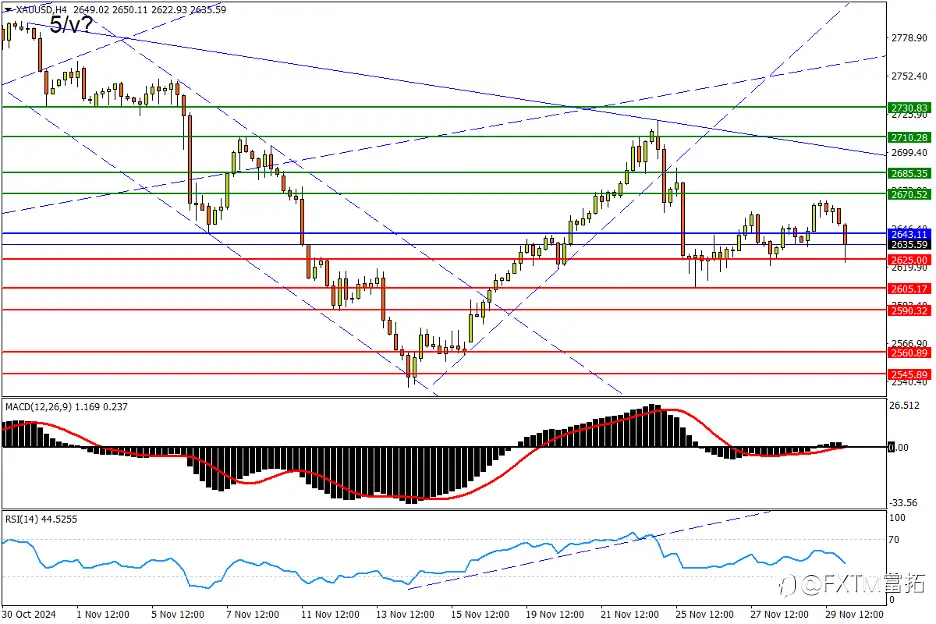This screenshot has height=624, width=936.
Task: Click the blue 2643.11 pivot price tag
Action: 909,234
